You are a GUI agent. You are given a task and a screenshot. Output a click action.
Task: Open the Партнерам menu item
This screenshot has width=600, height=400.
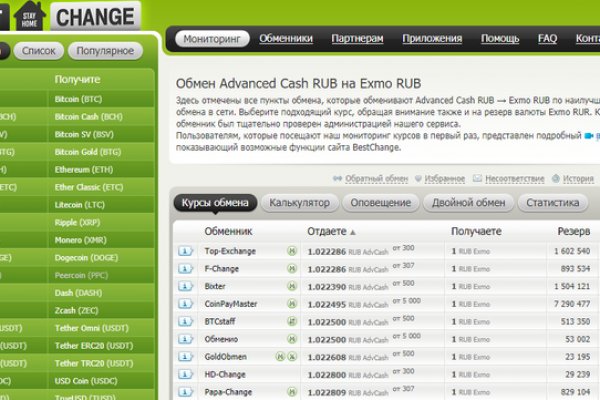point(357,39)
